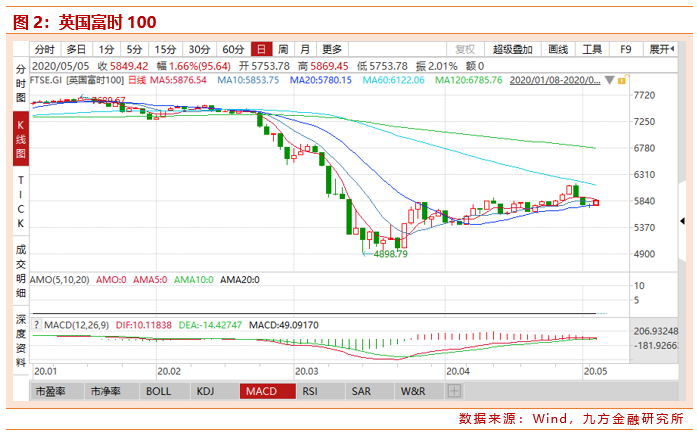Switch to KDJ indicator tab
Viewport: 697px width, 436px height.
click(205, 391)
